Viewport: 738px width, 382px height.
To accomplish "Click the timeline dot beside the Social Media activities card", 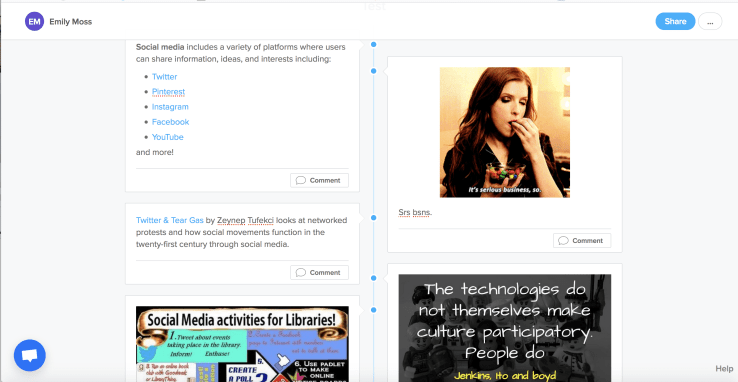I will coord(374,310).
